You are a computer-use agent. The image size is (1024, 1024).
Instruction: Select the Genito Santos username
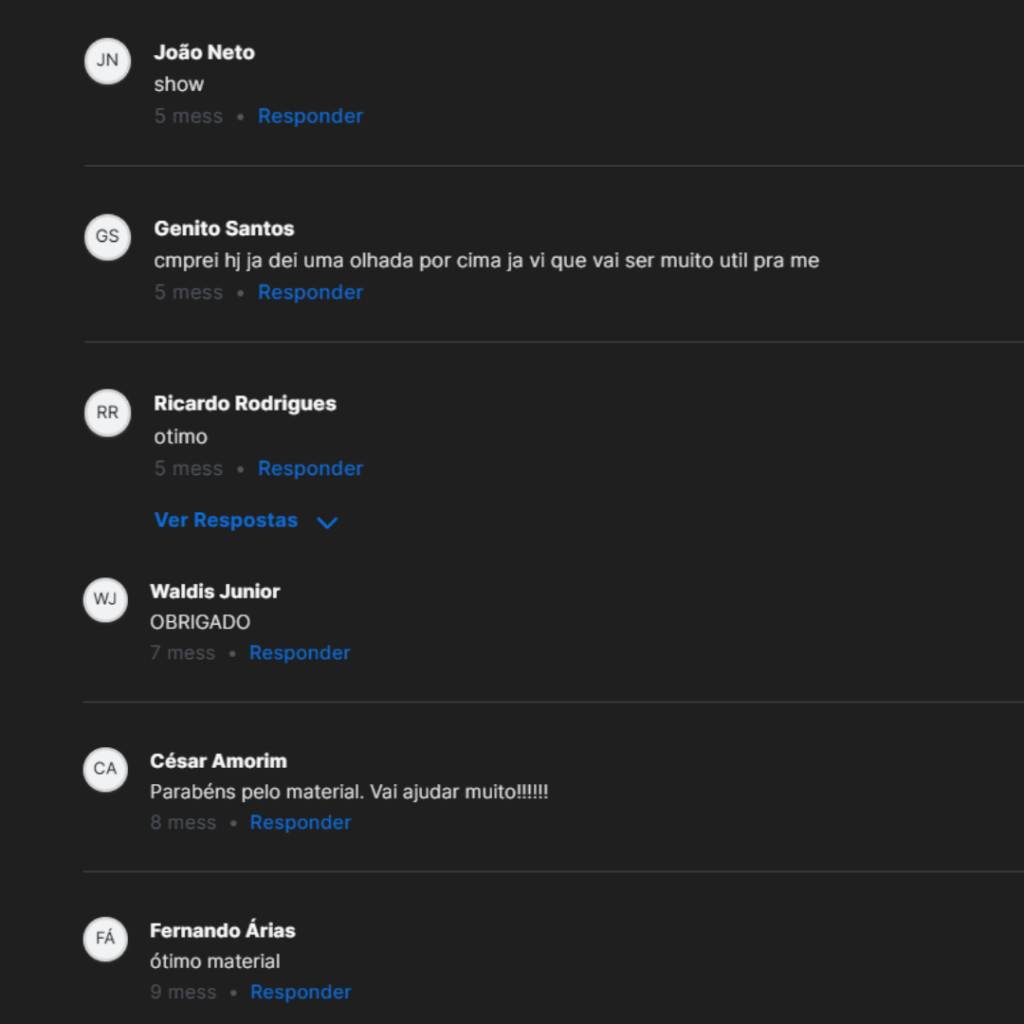[x=224, y=229]
